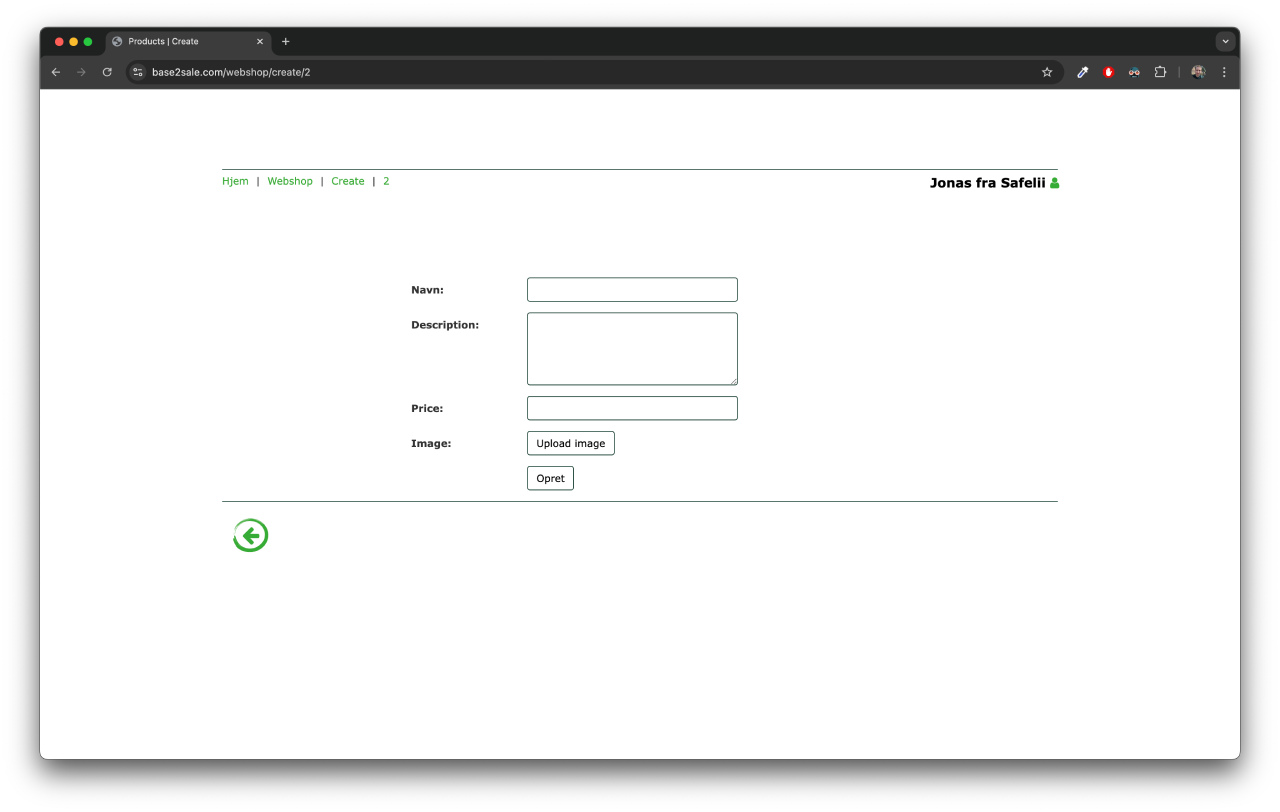Open the Chrome profile avatar
Image resolution: width=1280 pixels, height=812 pixels.
(x=1198, y=72)
